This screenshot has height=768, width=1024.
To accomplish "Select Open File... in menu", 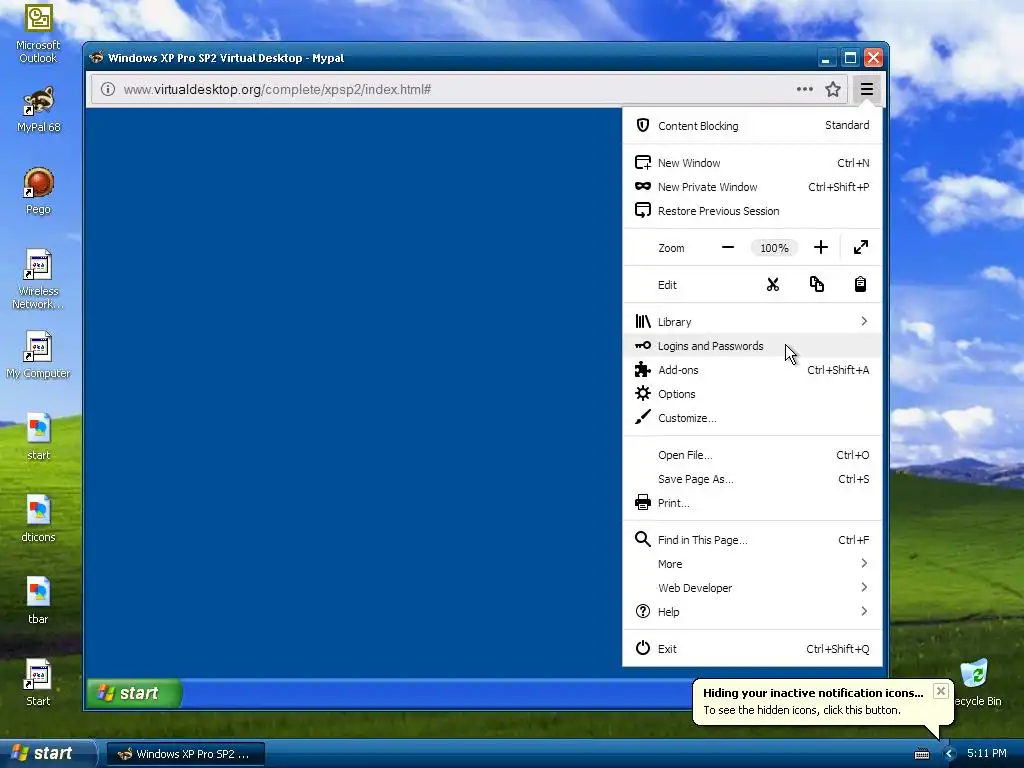I will [x=752, y=455].
